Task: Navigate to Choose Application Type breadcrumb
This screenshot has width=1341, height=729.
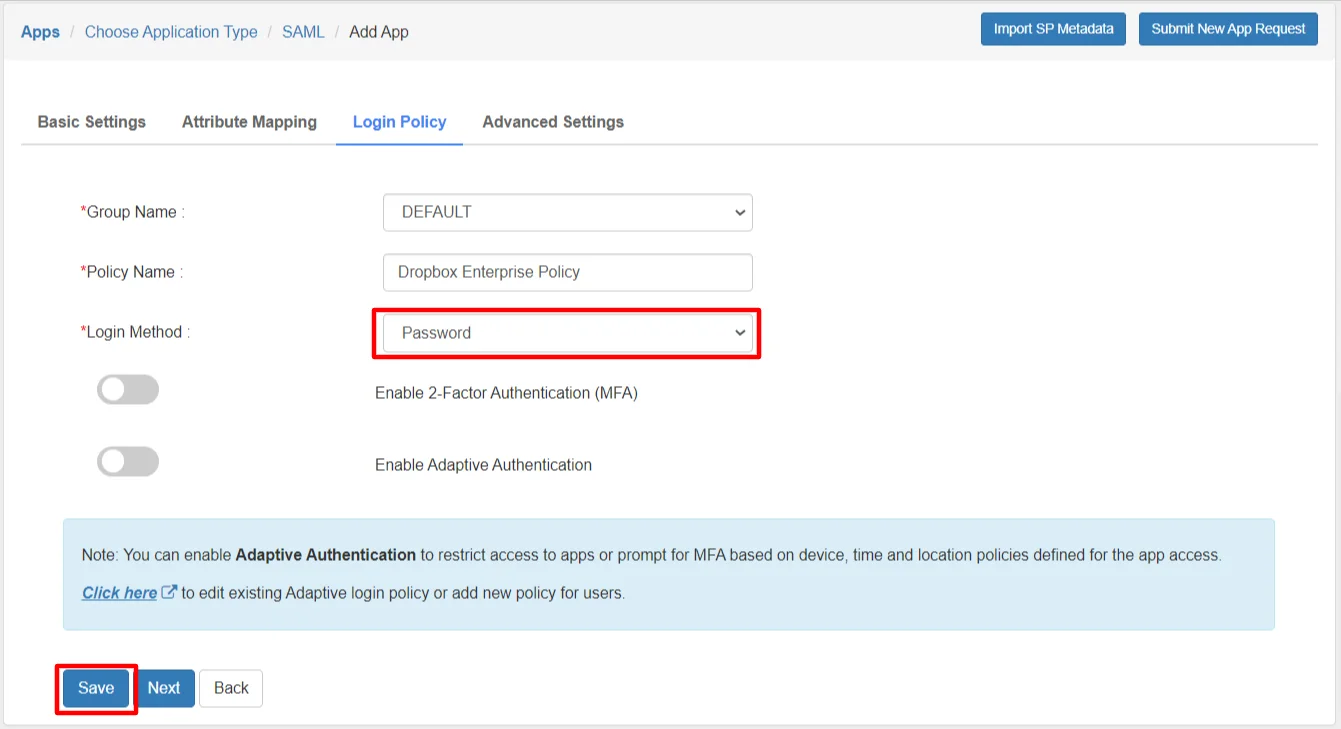Action: [170, 31]
